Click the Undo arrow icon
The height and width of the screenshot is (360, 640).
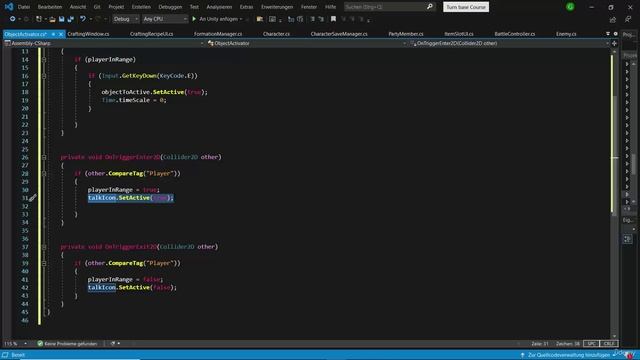83,19
